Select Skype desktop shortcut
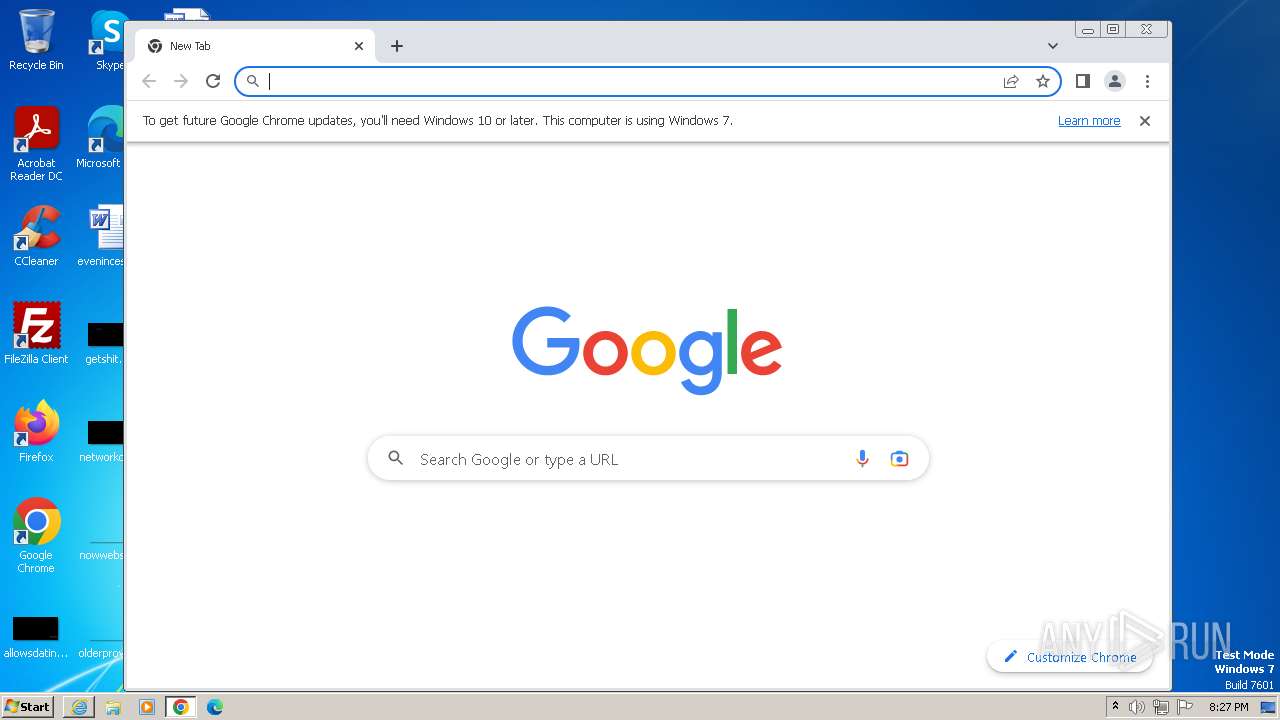This screenshot has height=720, width=1280. click(x=108, y=40)
